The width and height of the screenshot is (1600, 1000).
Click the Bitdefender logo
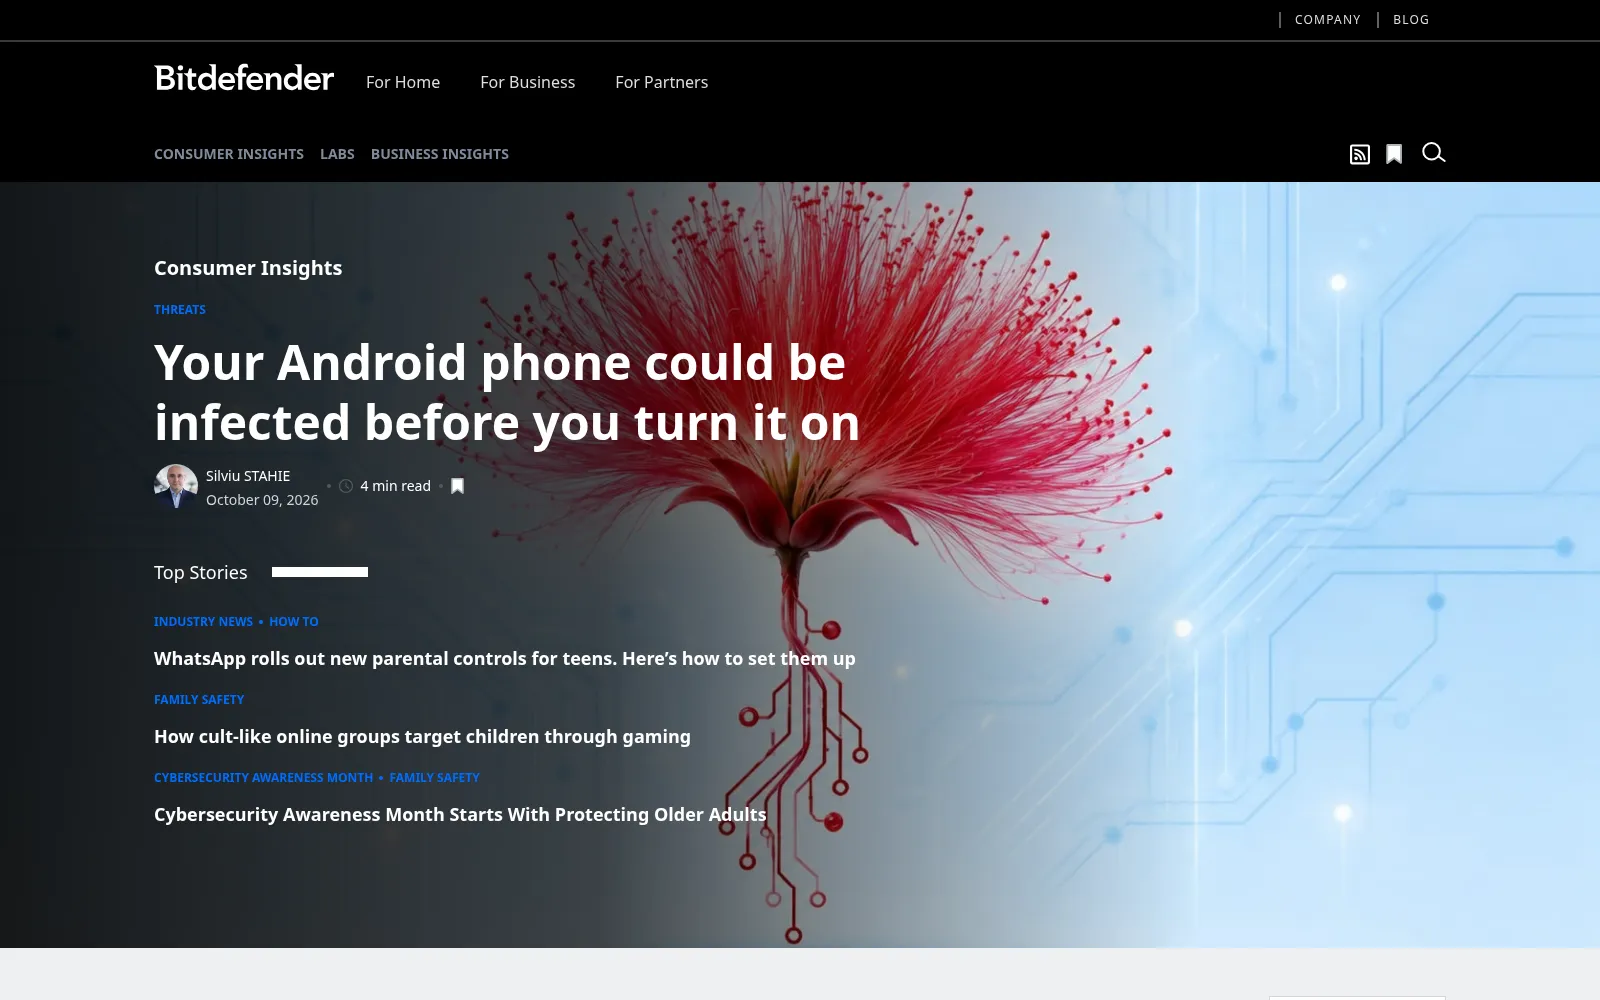pyautogui.click(x=244, y=78)
